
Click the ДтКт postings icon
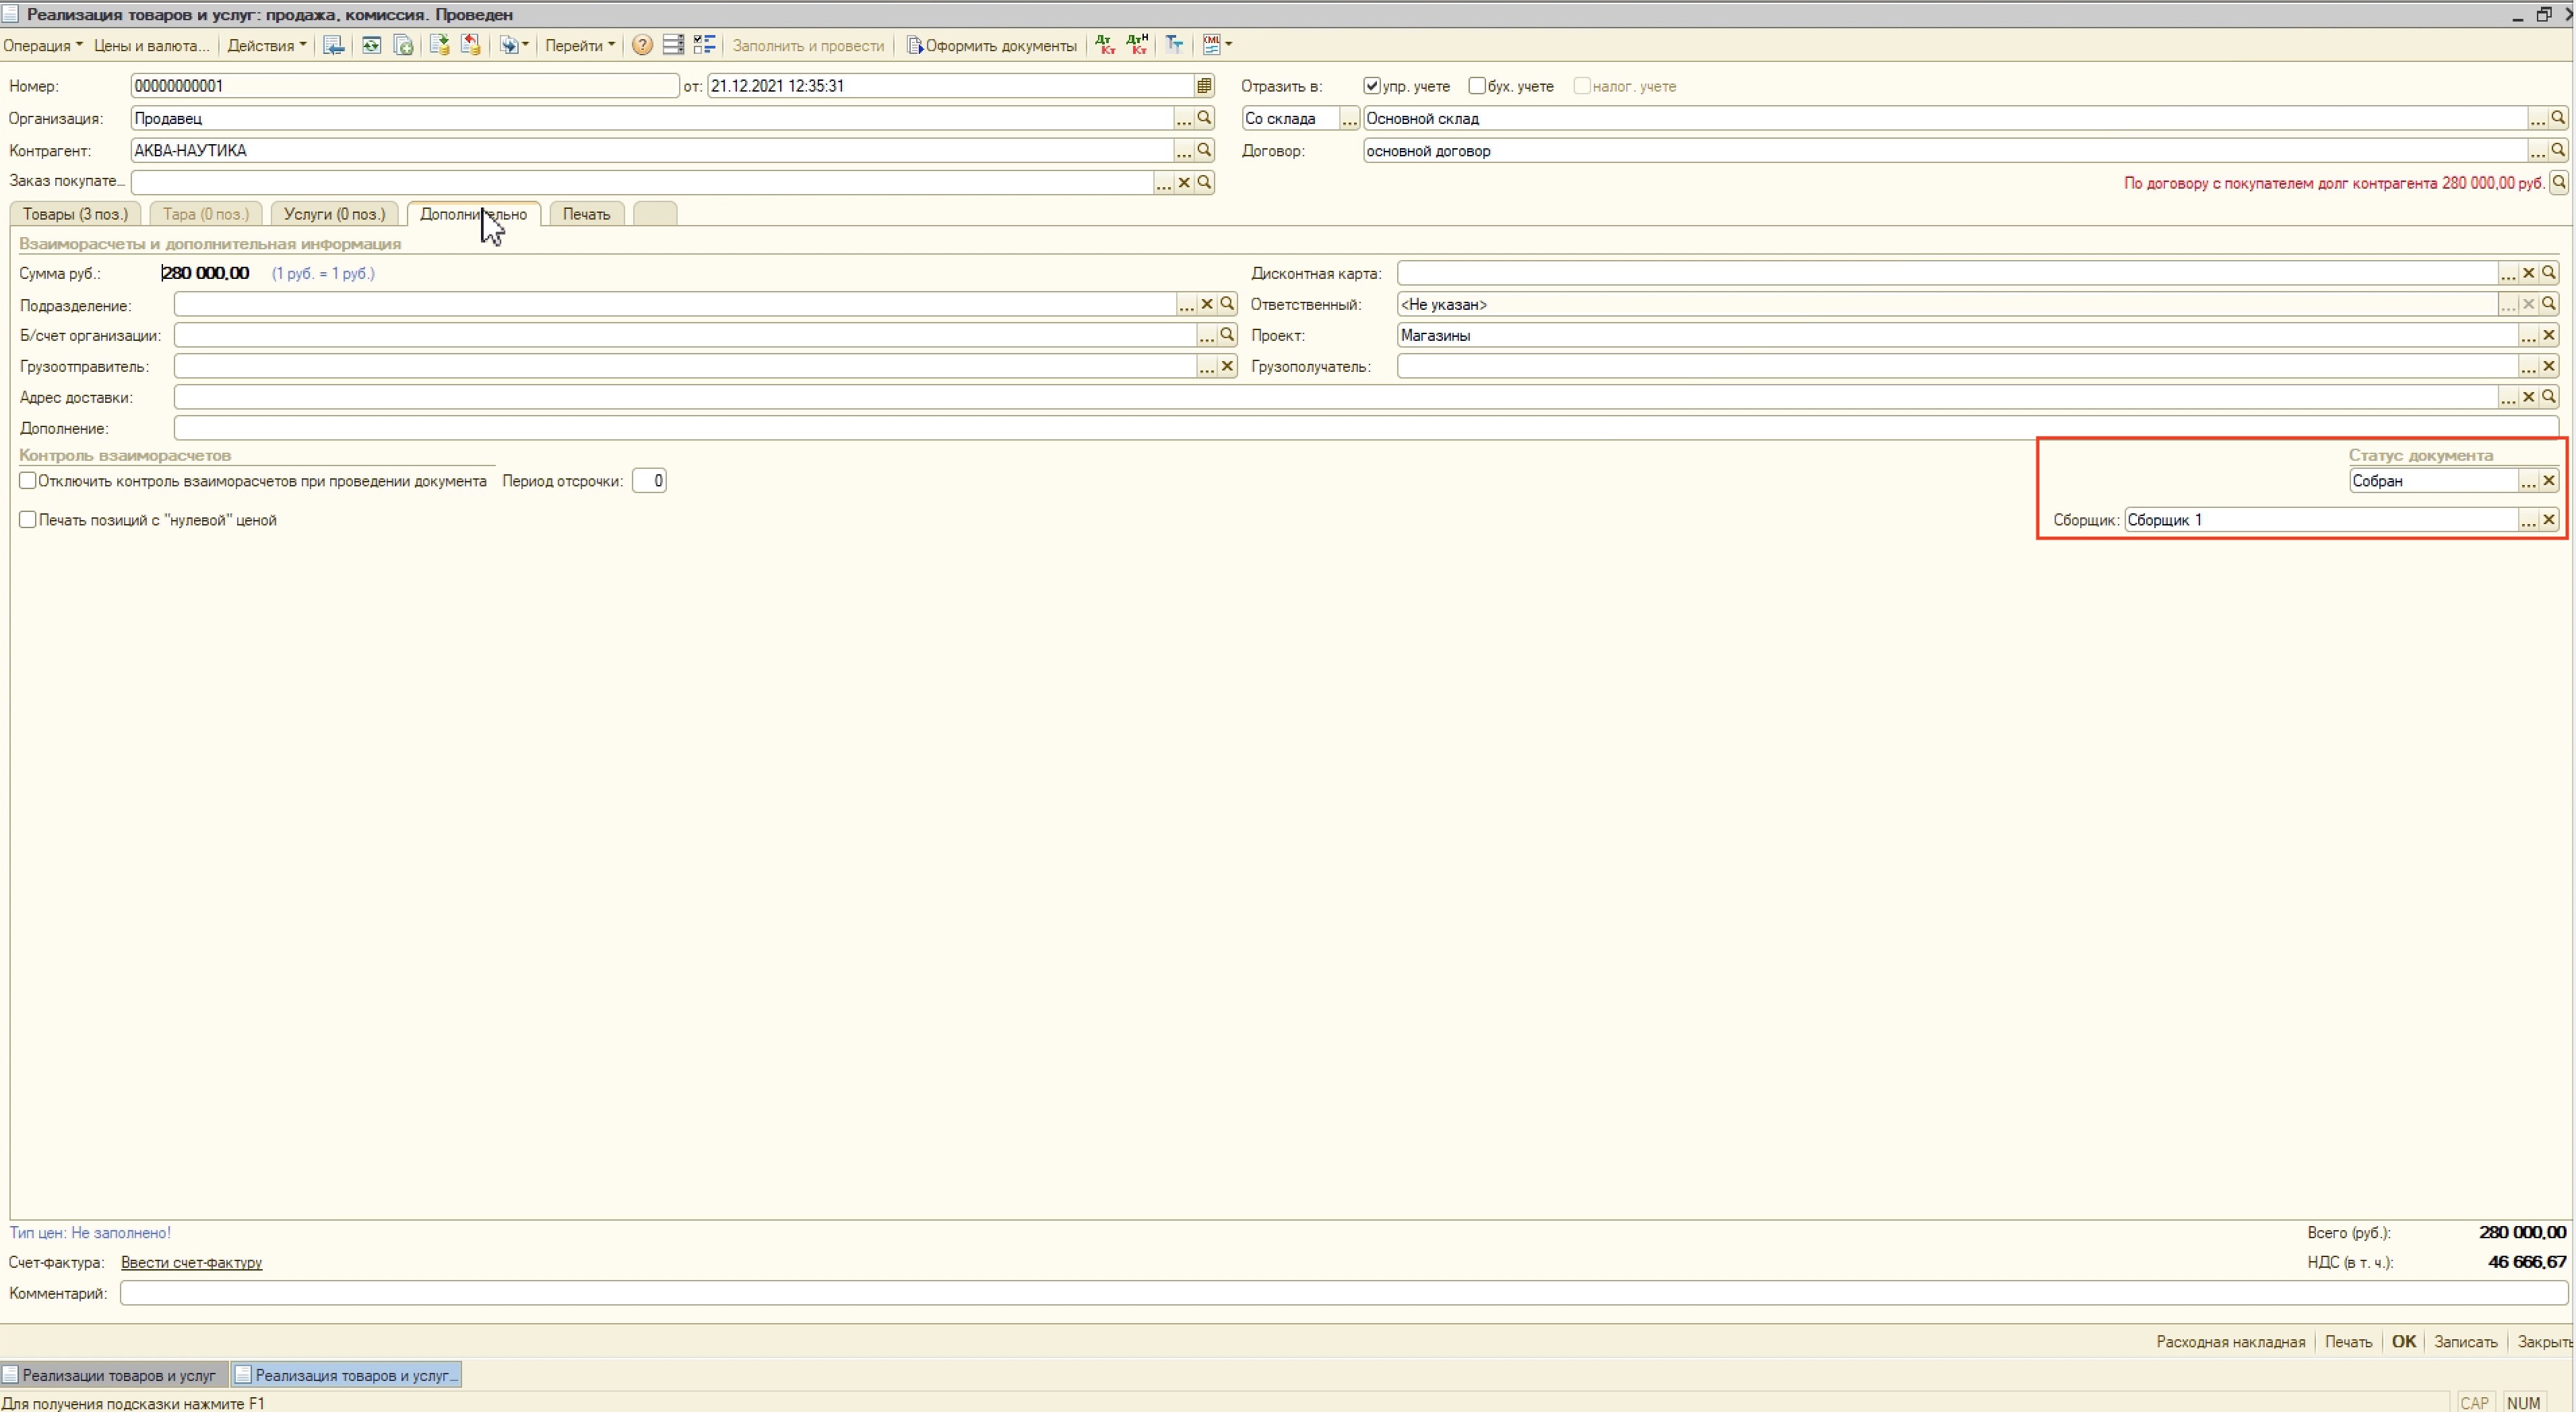[x=1105, y=45]
